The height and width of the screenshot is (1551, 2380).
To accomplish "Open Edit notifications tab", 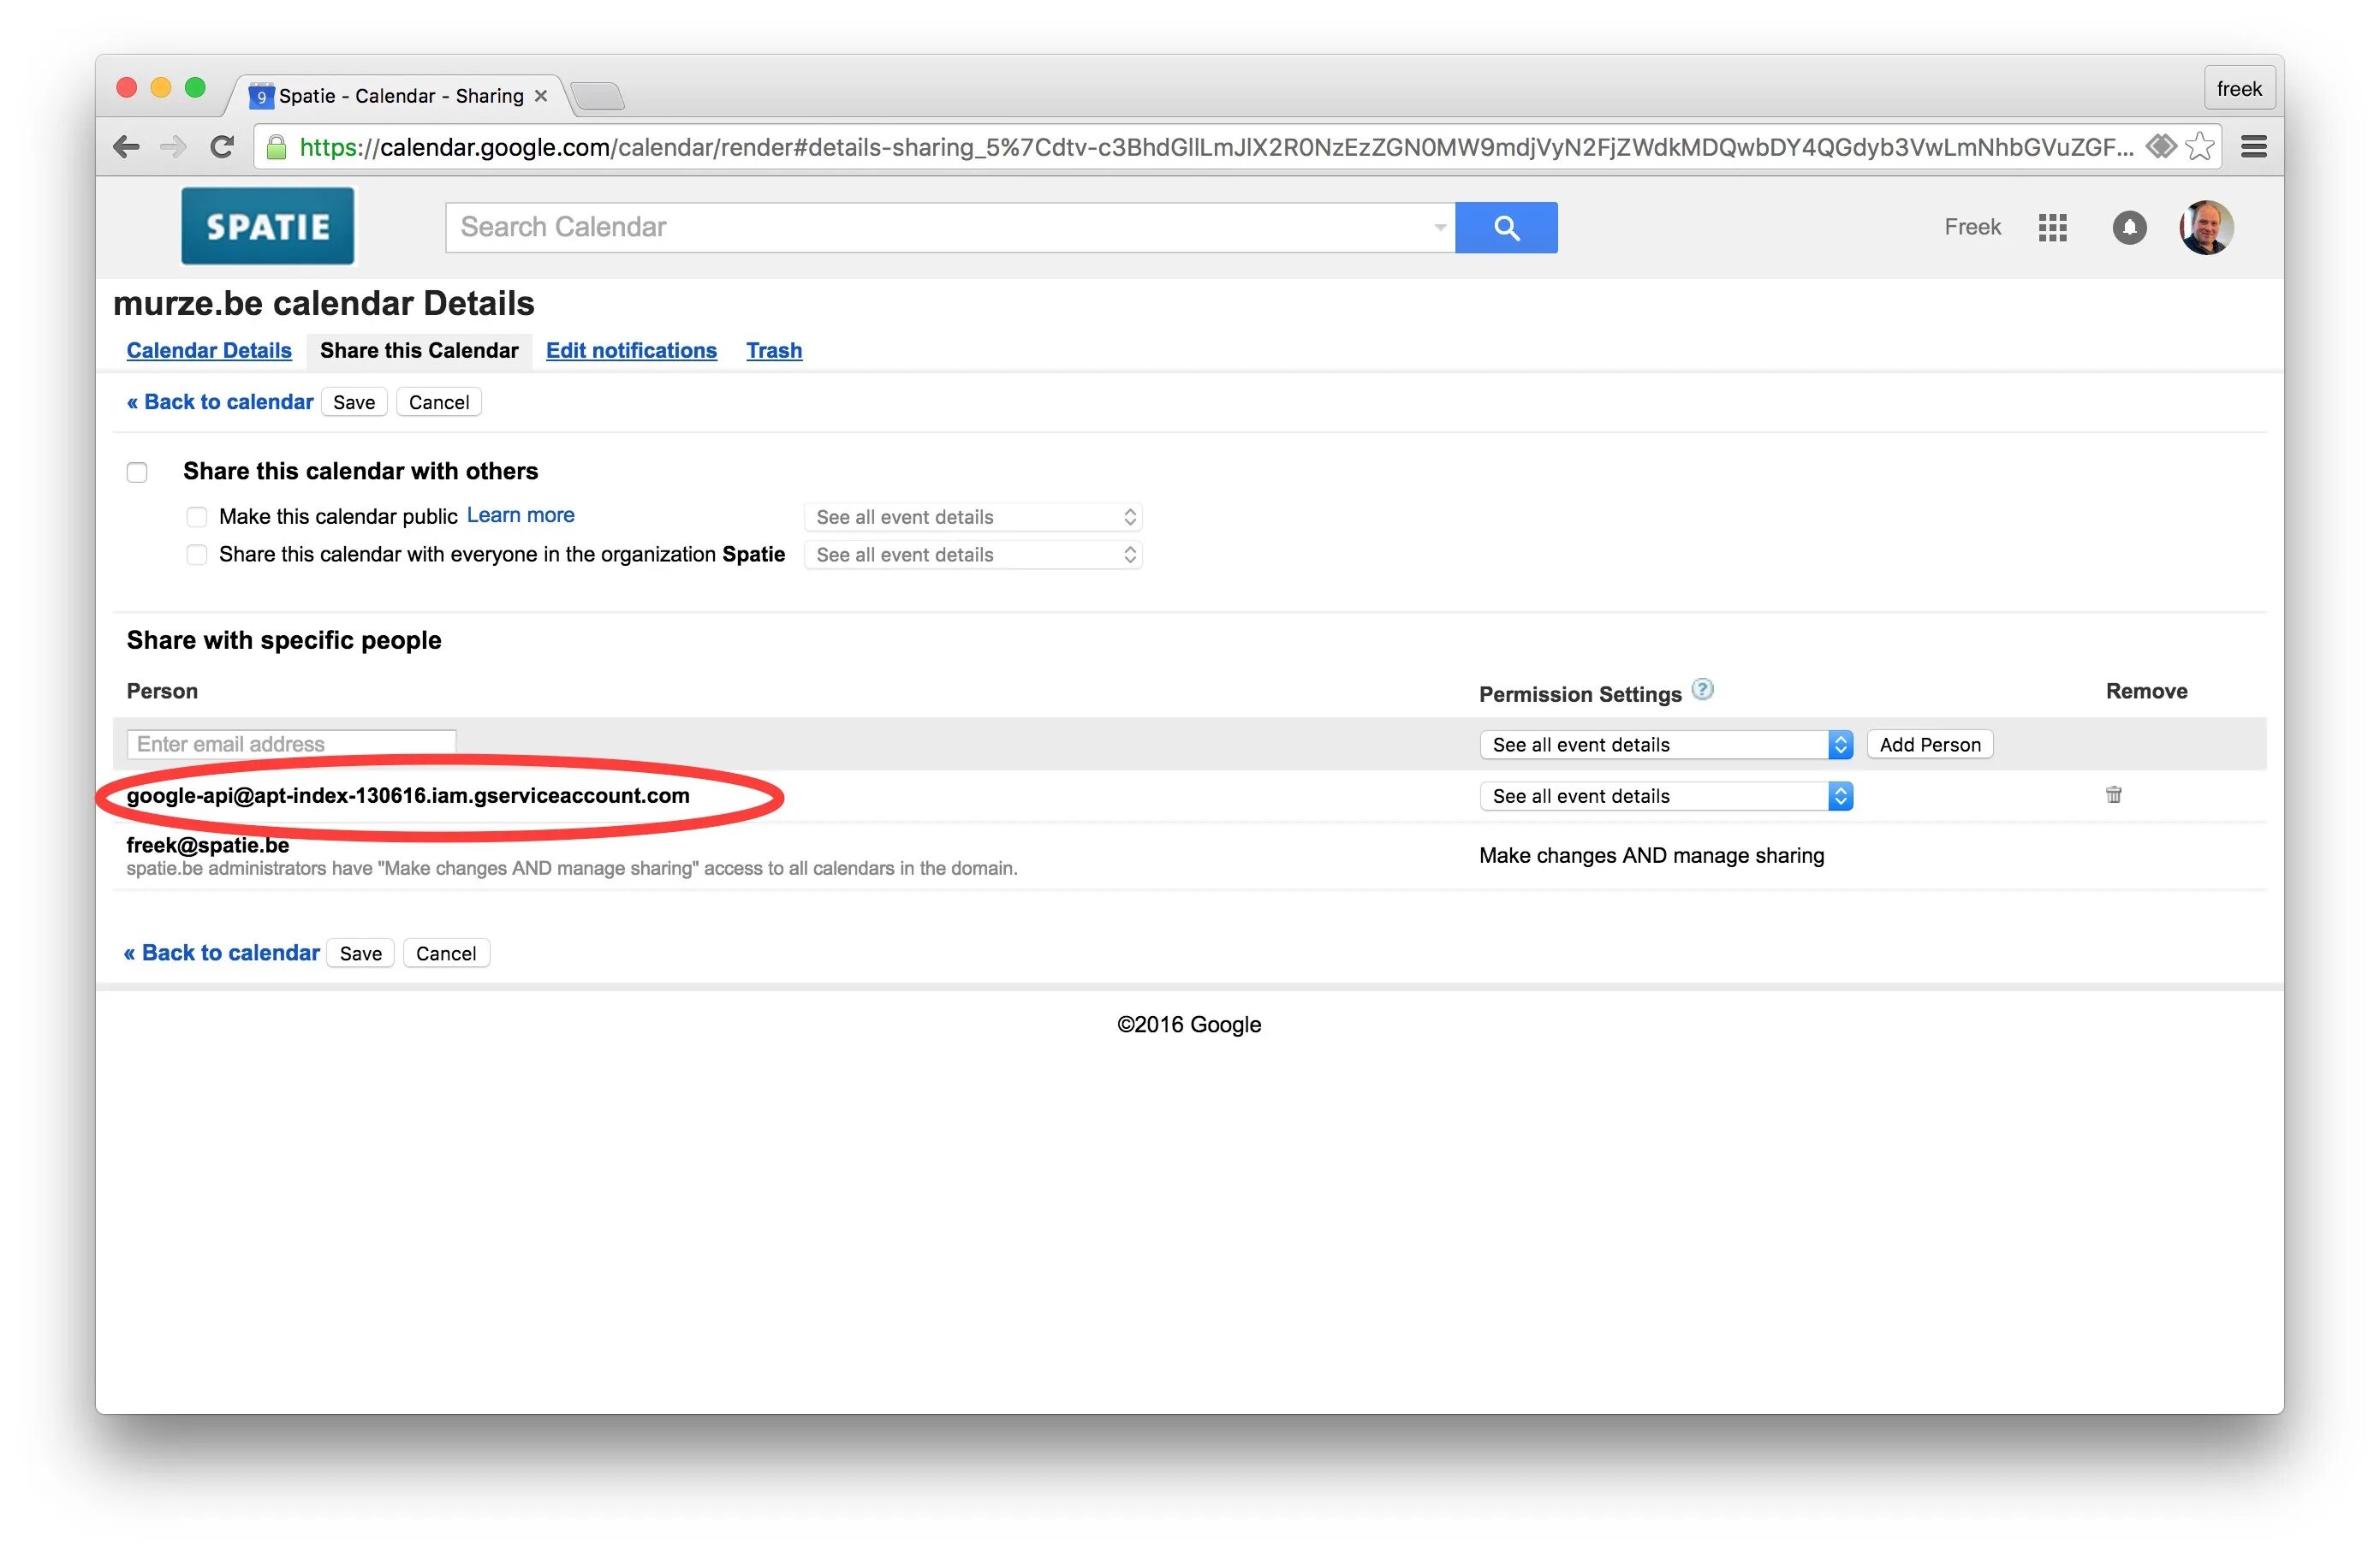I will pos(631,350).
